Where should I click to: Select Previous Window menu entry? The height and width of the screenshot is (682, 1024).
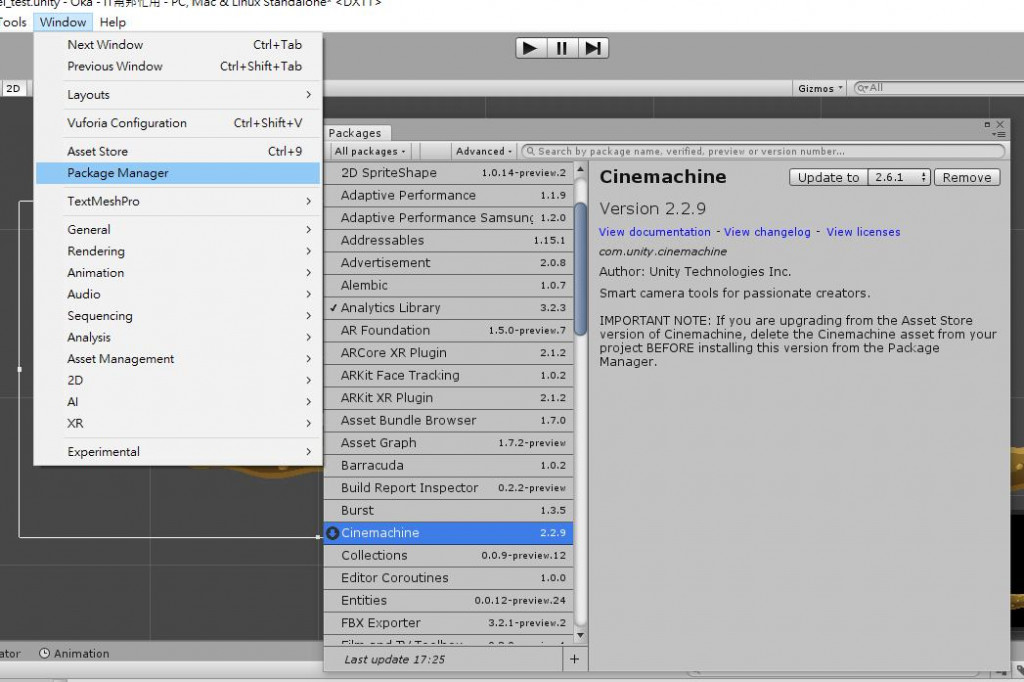[x=178, y=66]
